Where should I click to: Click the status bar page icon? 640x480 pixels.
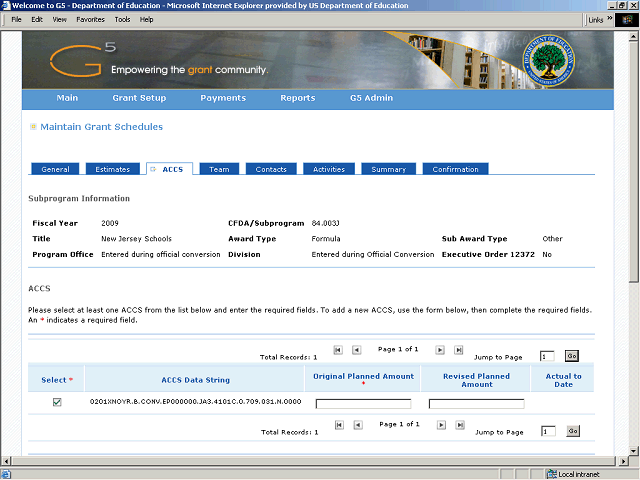click(x=6, y=474)
